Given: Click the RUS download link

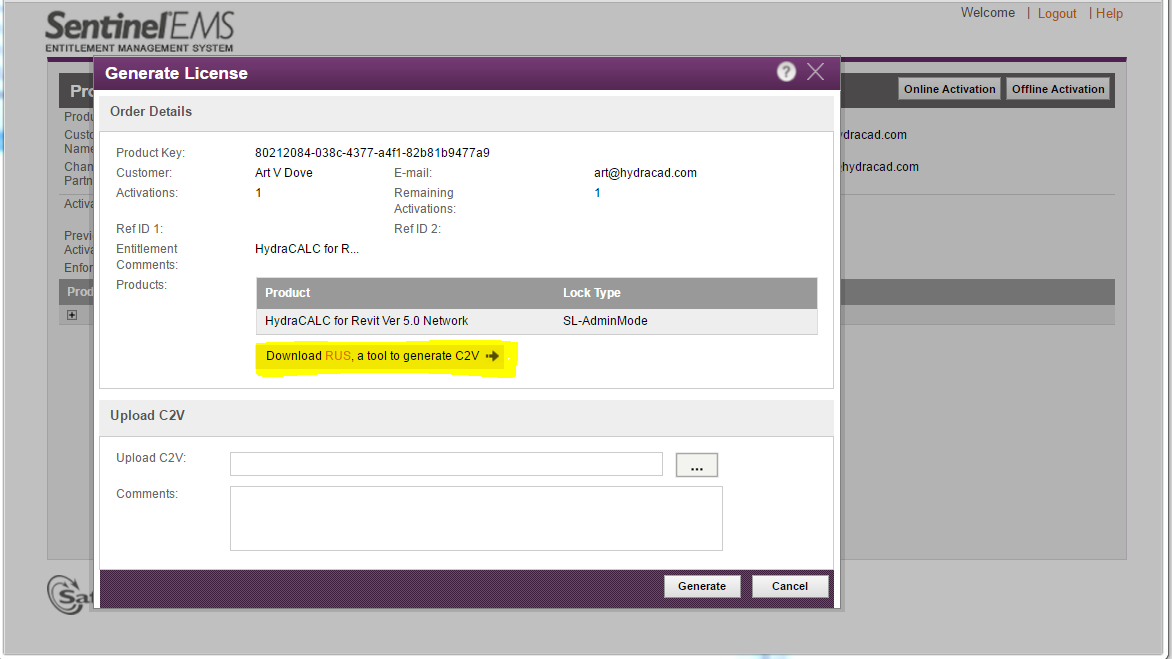Looking at the screenshot, I should [338, 356].
